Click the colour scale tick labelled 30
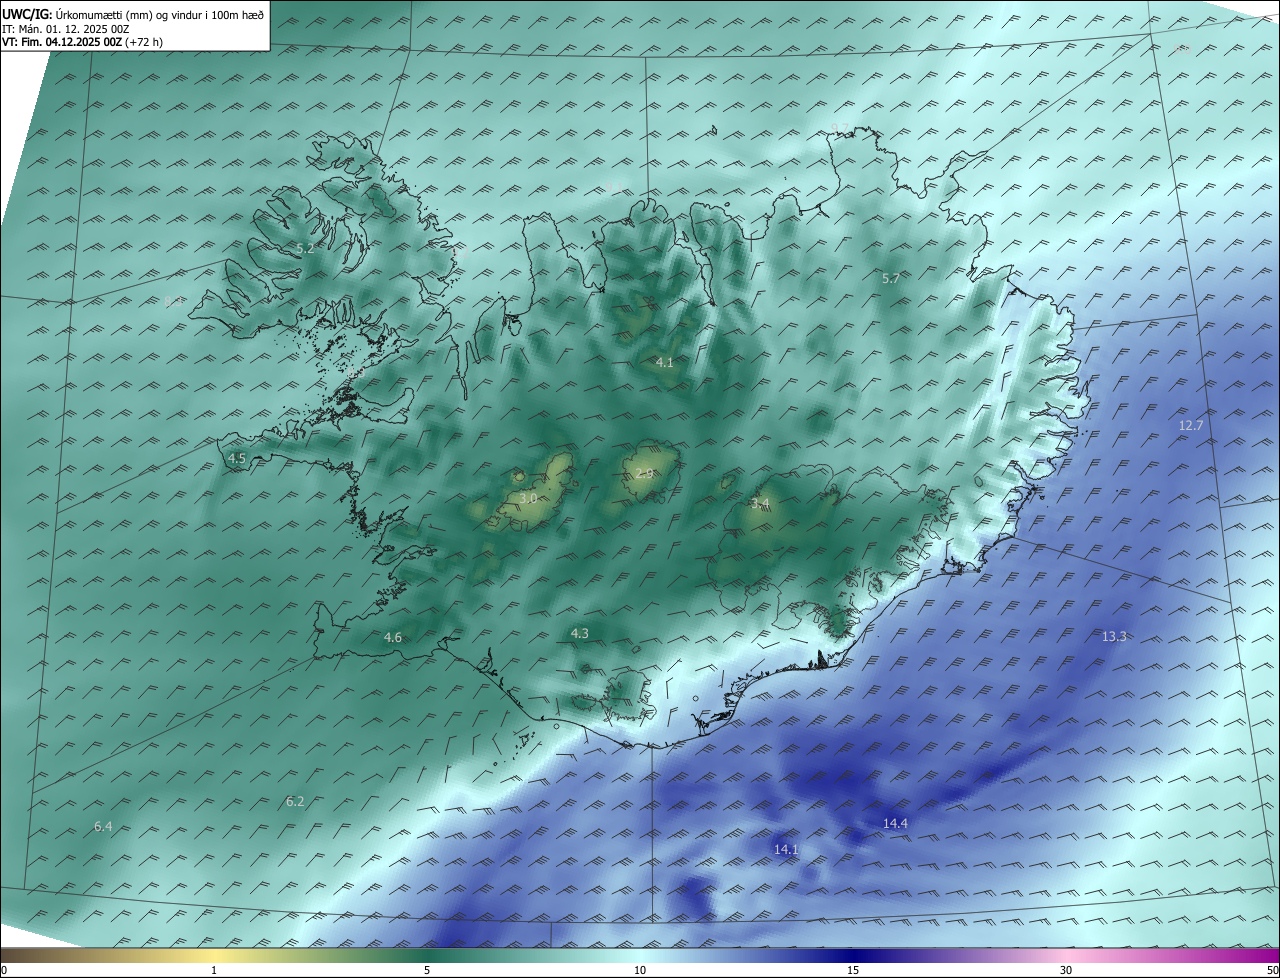 1066,970
